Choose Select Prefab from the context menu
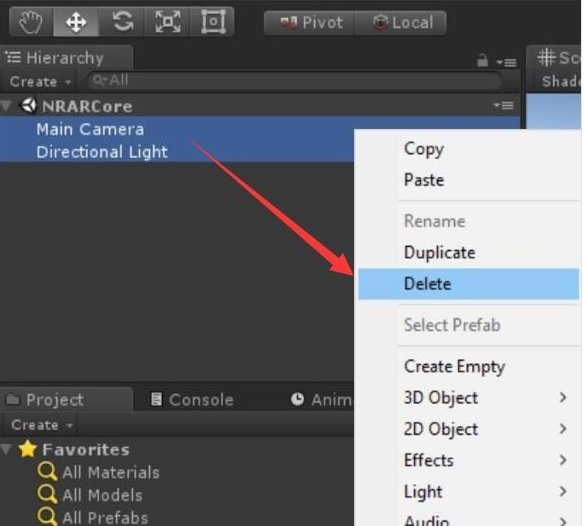 coord(469,325)
